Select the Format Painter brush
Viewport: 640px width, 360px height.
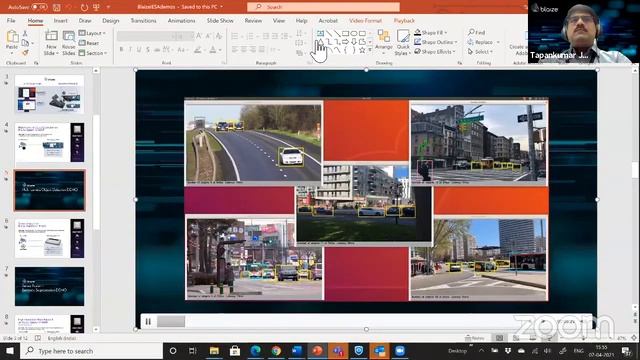25,53
